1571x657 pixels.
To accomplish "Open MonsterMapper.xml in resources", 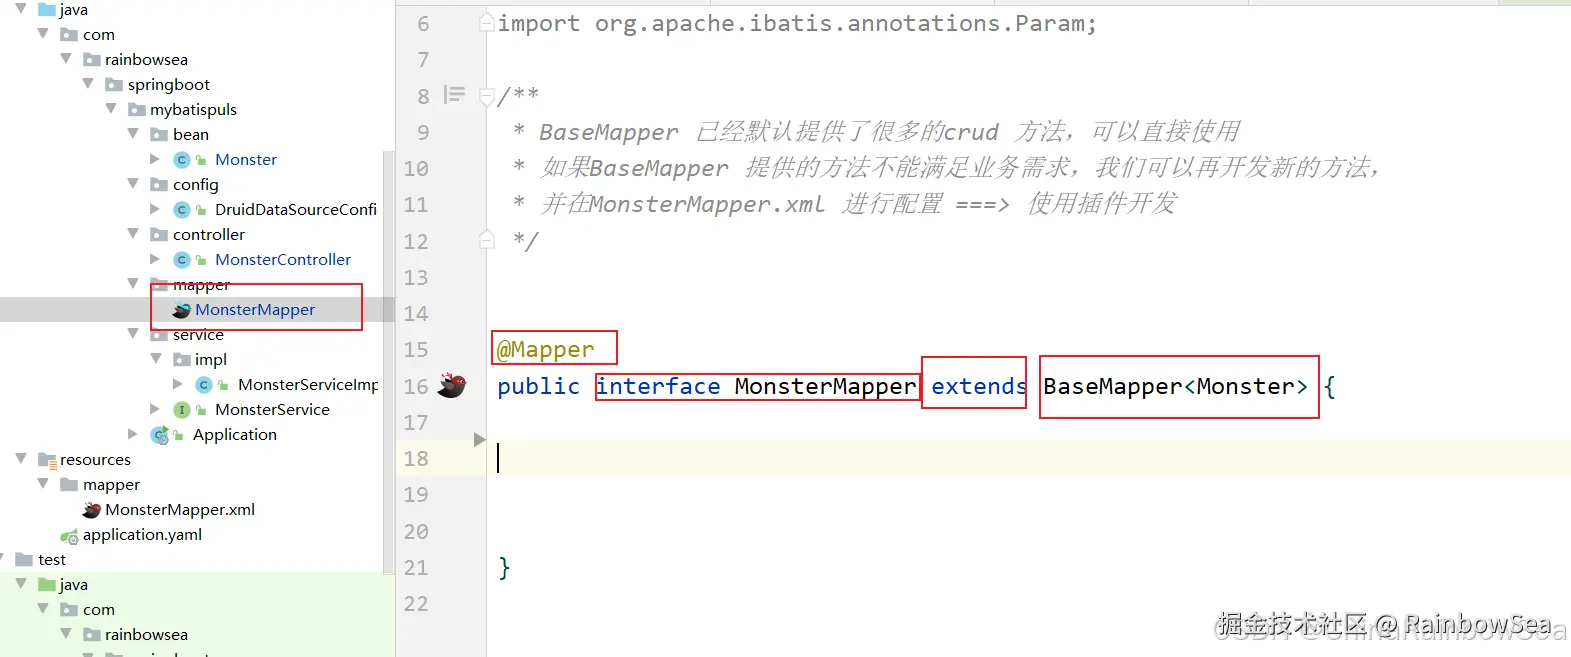I will pos(180,509).
